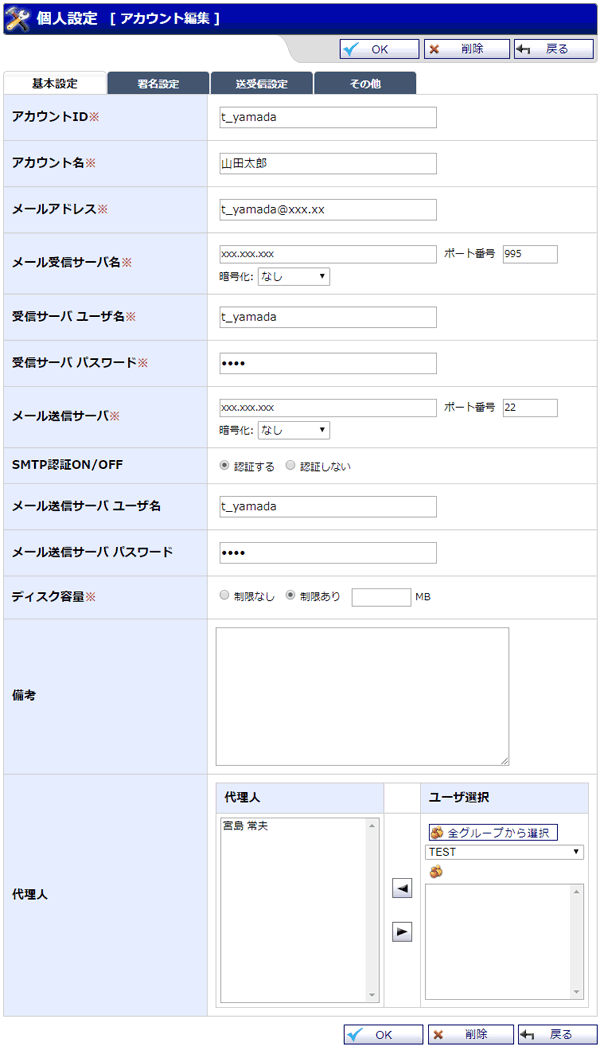Click the 受信サーバ パスワード field

pyautogui.click(x=328, y=363)
